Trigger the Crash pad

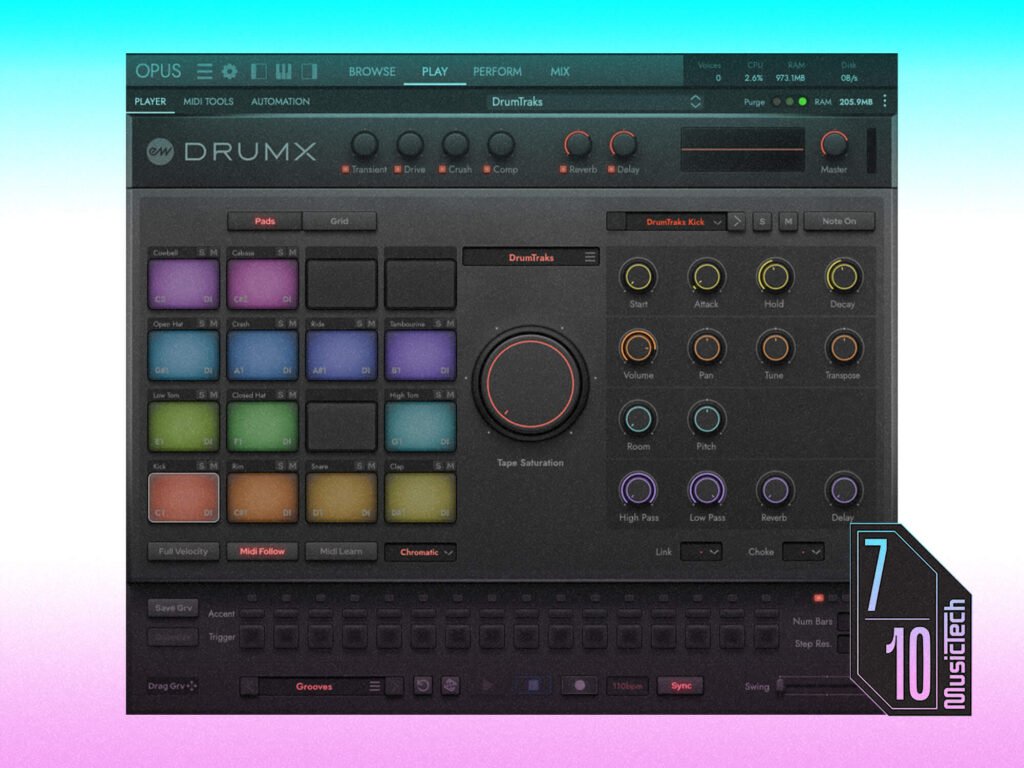pos(263,355)
